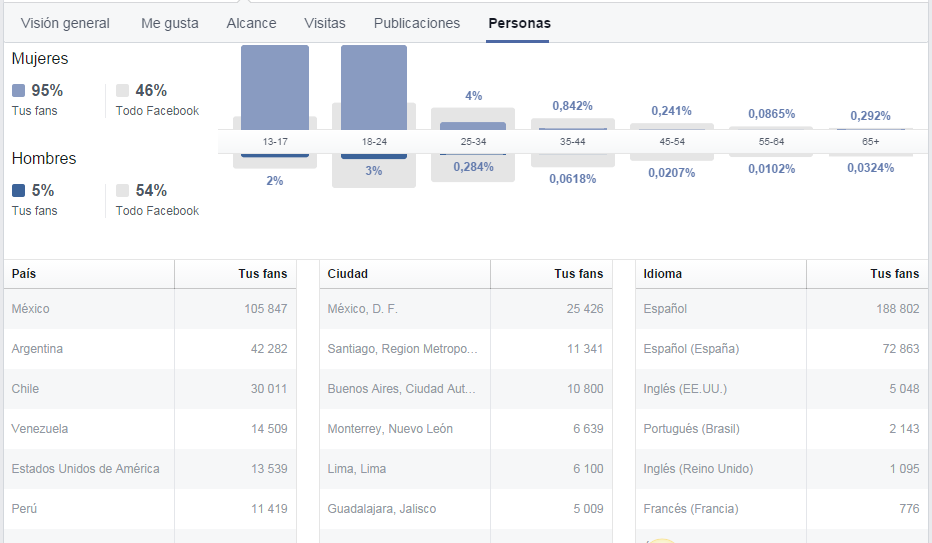Click the Idioma column header

[x=721, y=274]
